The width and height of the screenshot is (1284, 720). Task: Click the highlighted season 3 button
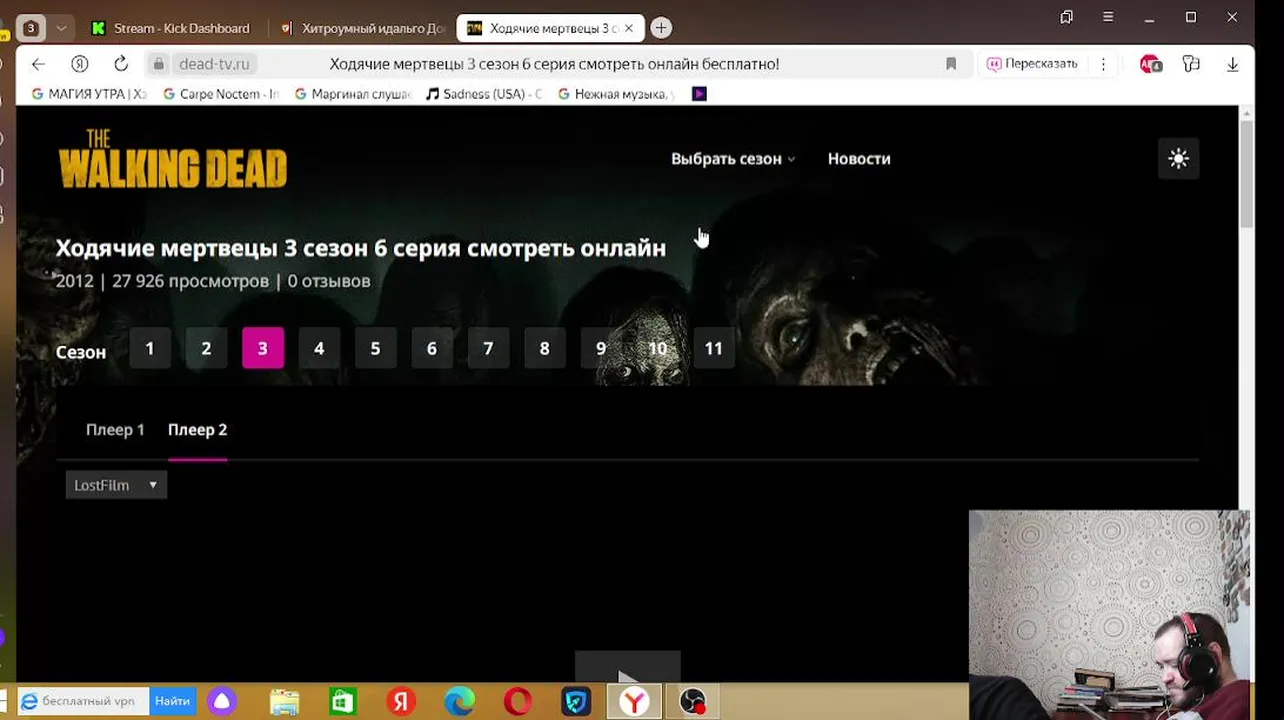pyautogui.click(x=263, y=348)
